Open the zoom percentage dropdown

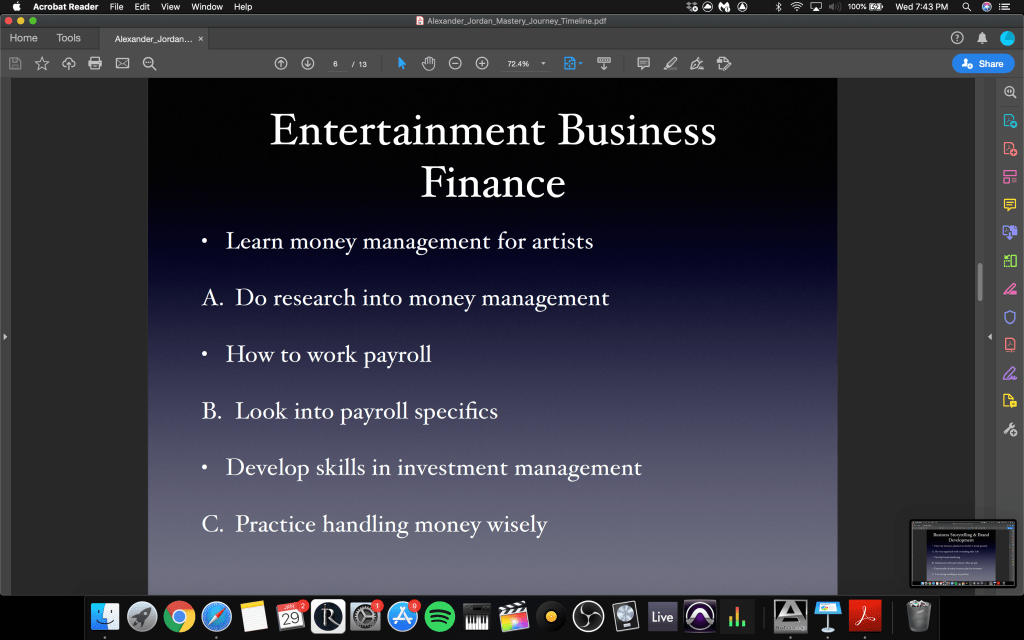click(x=544, y=64)
